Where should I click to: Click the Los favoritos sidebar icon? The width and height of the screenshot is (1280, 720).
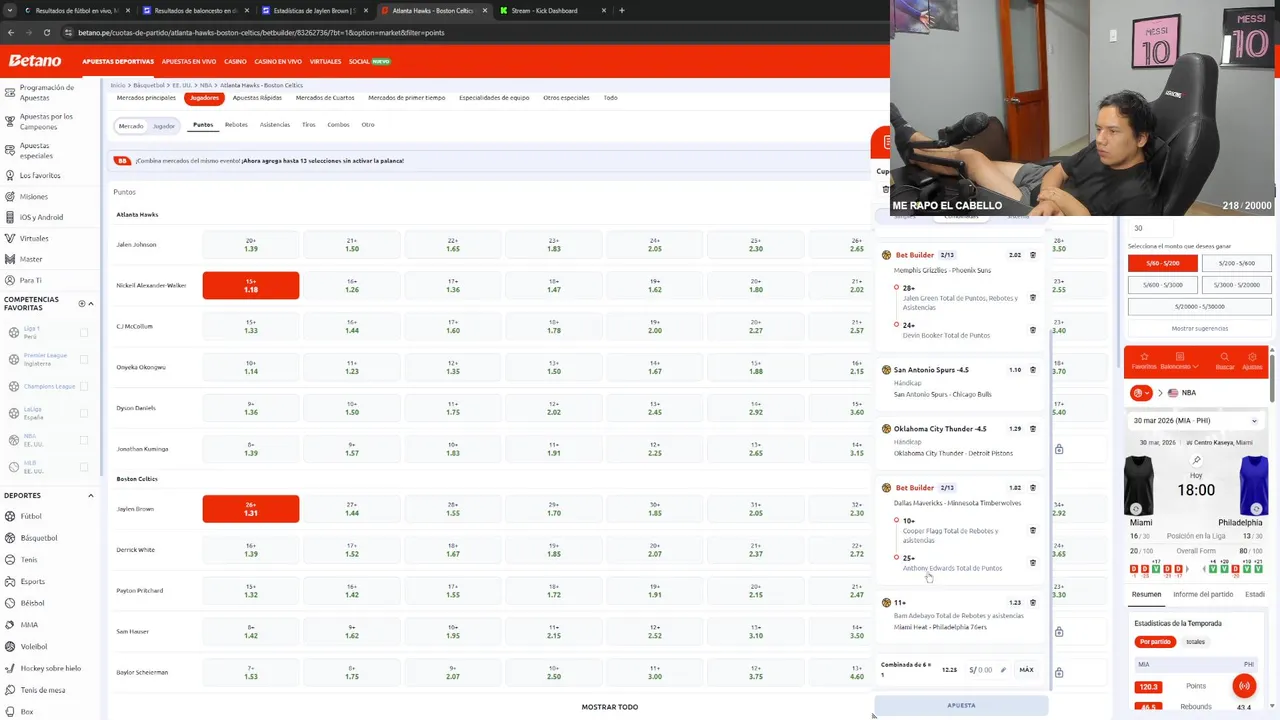[x=9, y=175]
